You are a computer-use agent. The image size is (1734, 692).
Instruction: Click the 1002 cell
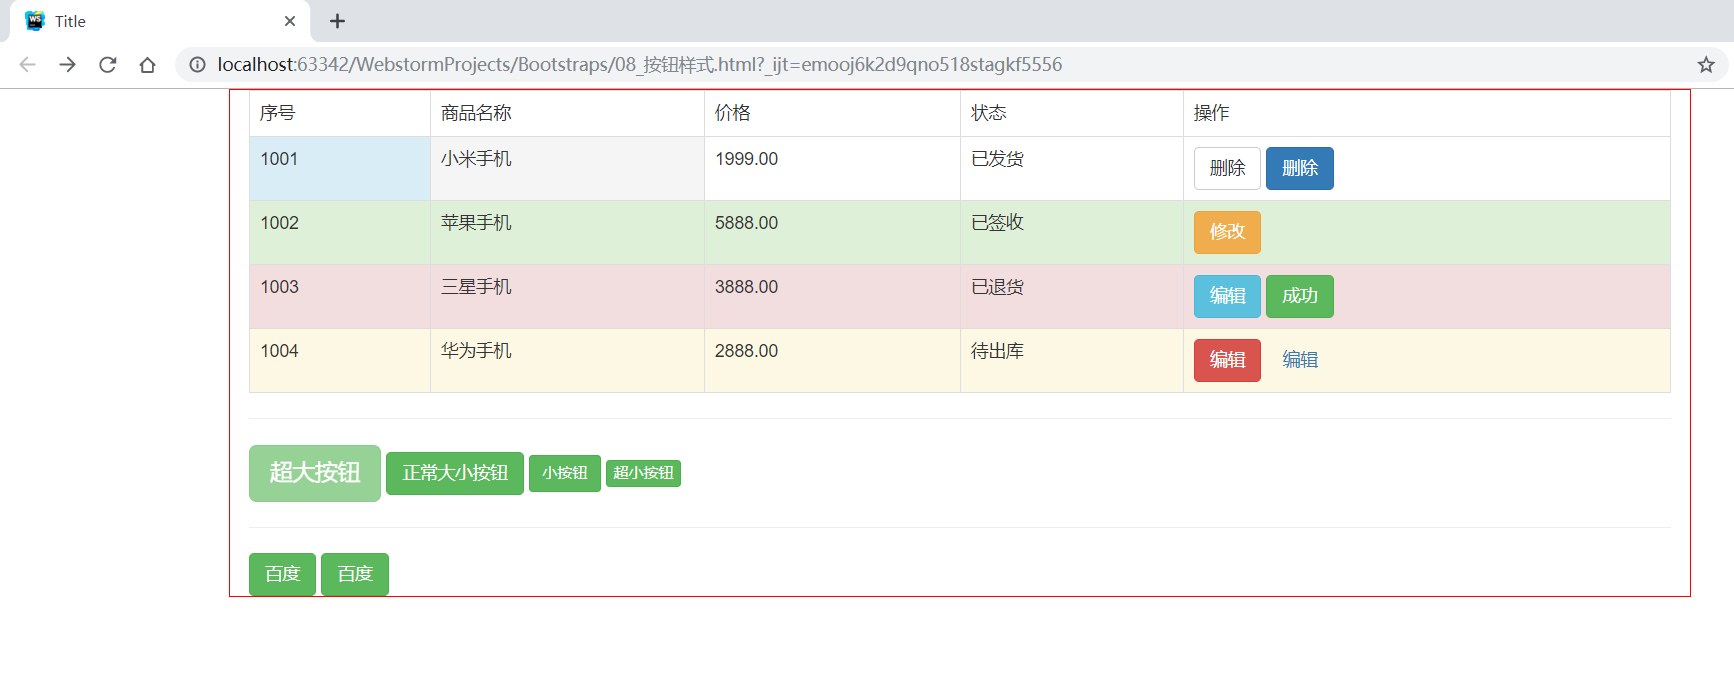[340, 233]
